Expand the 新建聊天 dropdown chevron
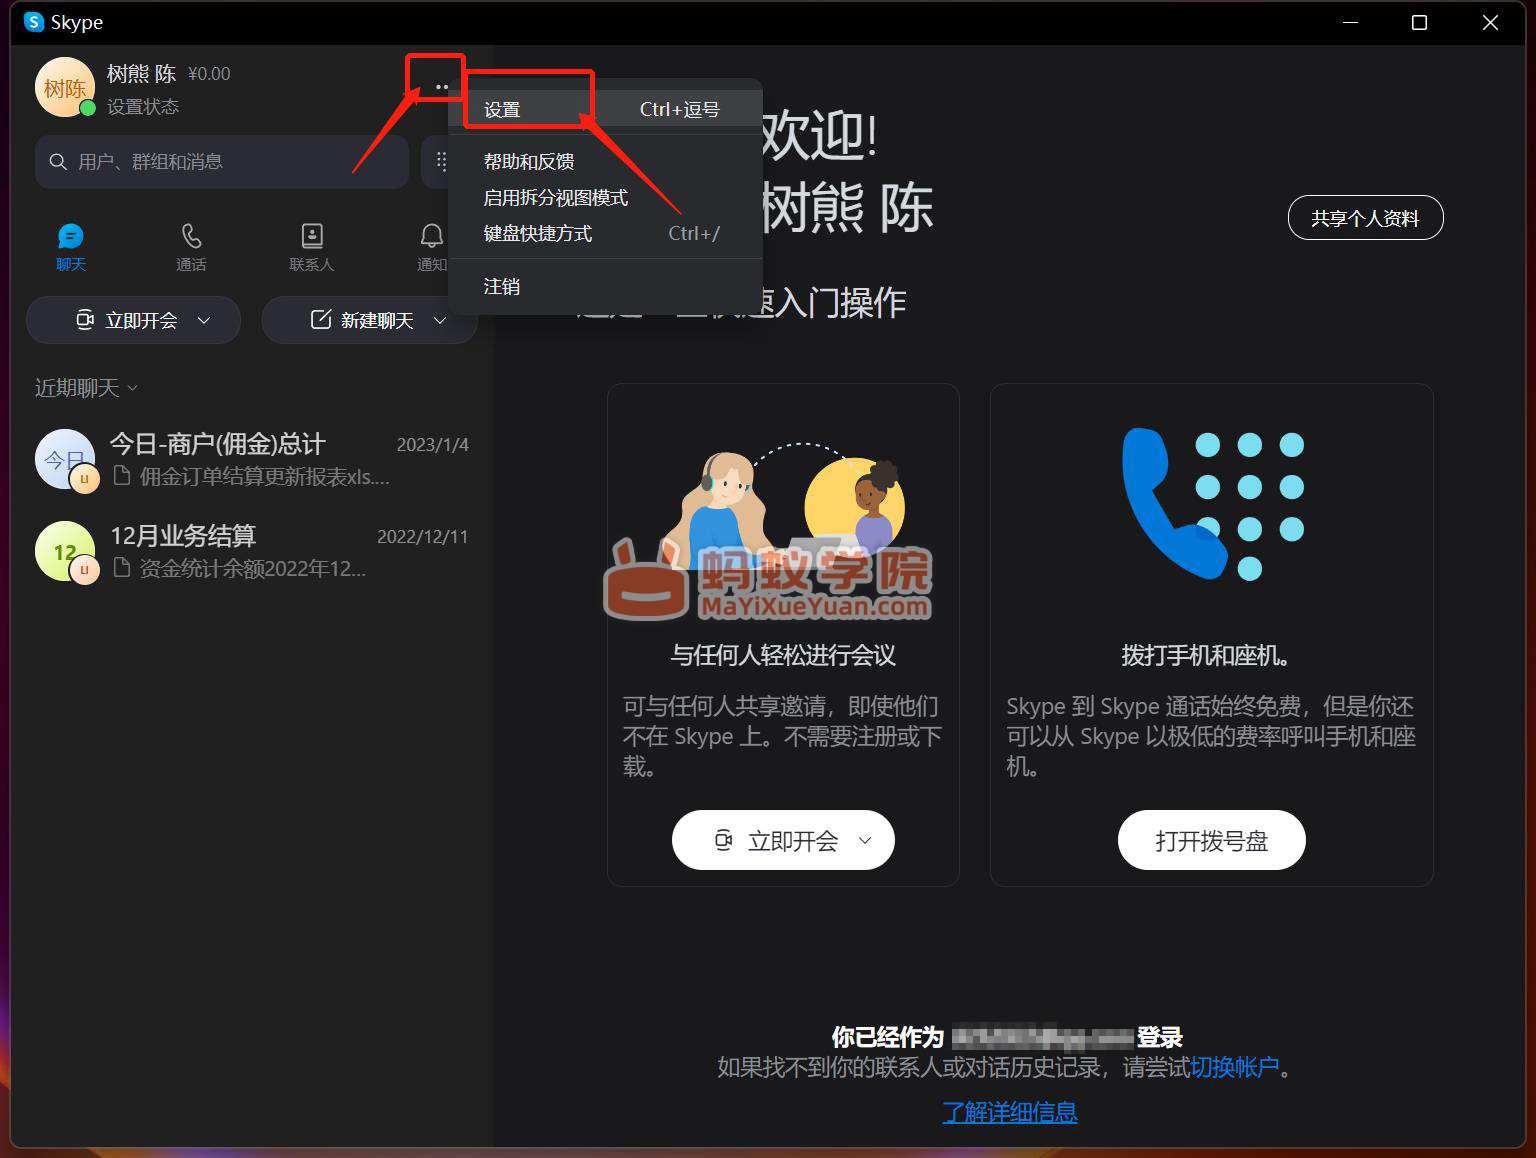The image size is (1536, 1158). [440, 320]
